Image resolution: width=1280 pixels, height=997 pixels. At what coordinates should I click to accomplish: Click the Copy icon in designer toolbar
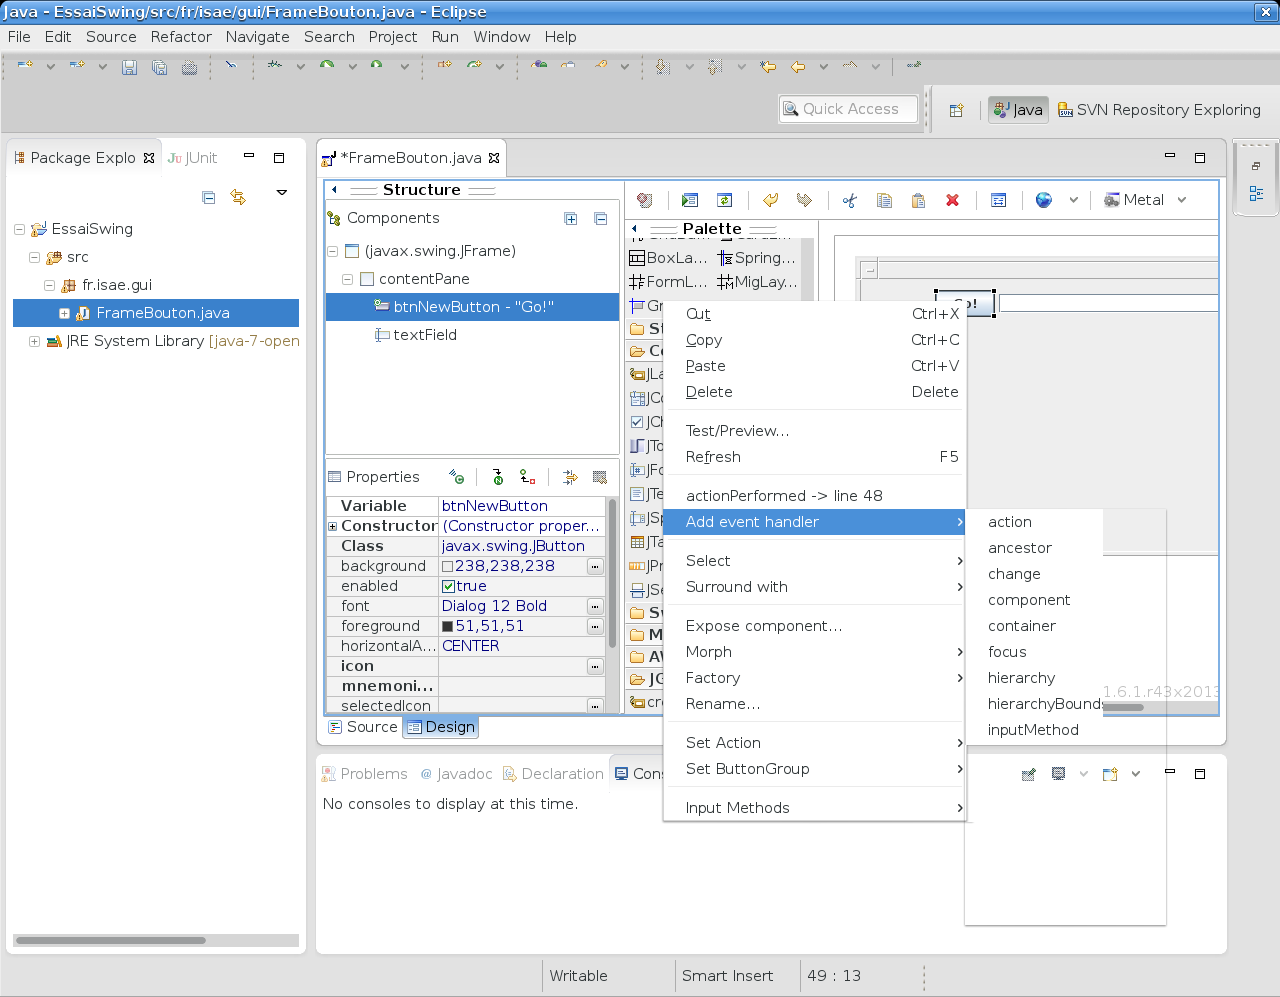pos(884,200)
